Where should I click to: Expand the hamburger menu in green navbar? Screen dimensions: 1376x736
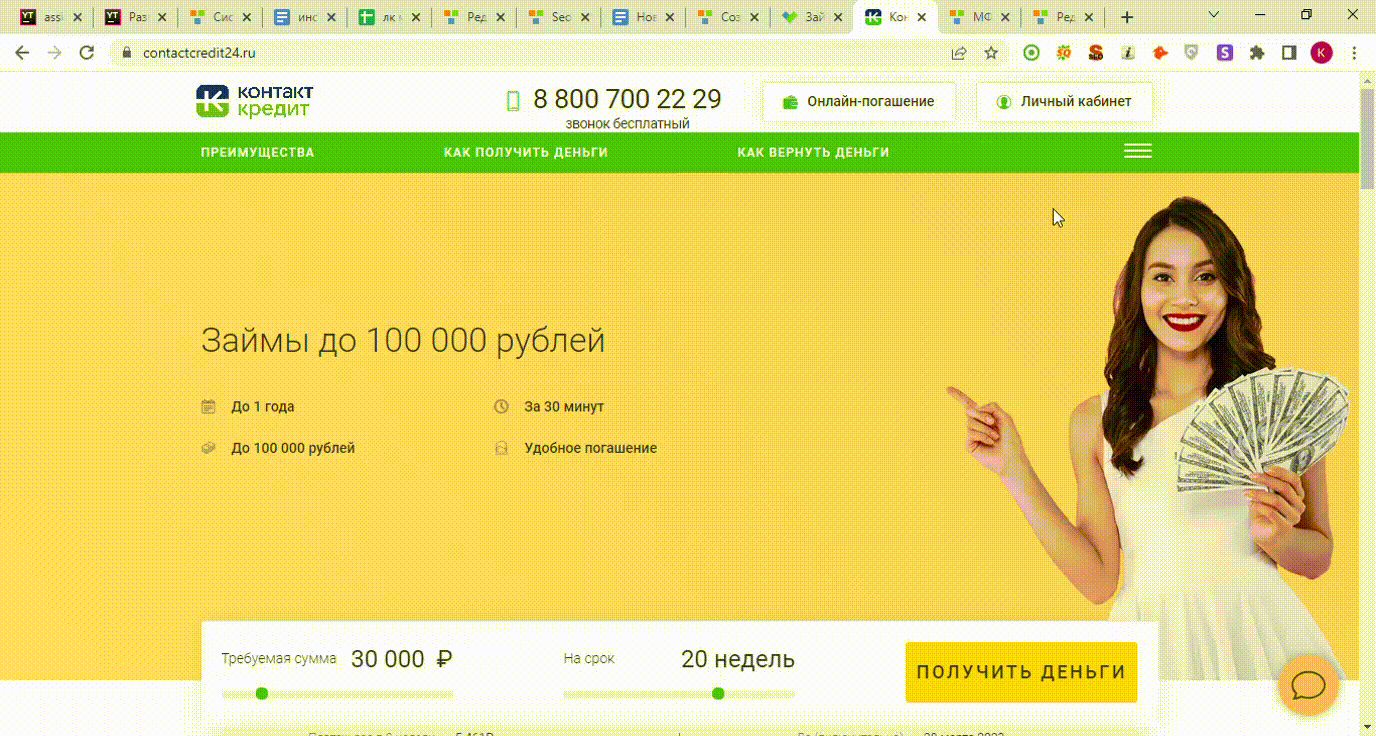(1137, 152)
